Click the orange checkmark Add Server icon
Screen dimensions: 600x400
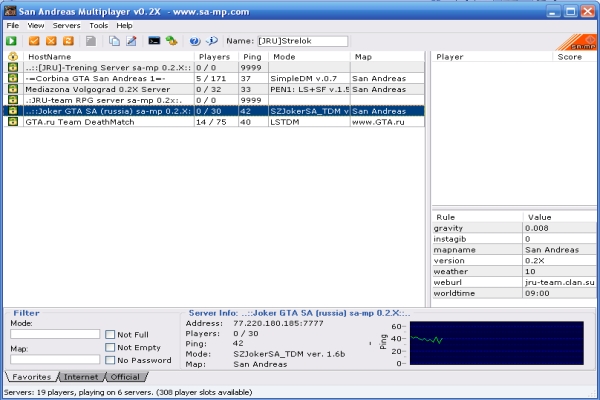tap(34, 41)
